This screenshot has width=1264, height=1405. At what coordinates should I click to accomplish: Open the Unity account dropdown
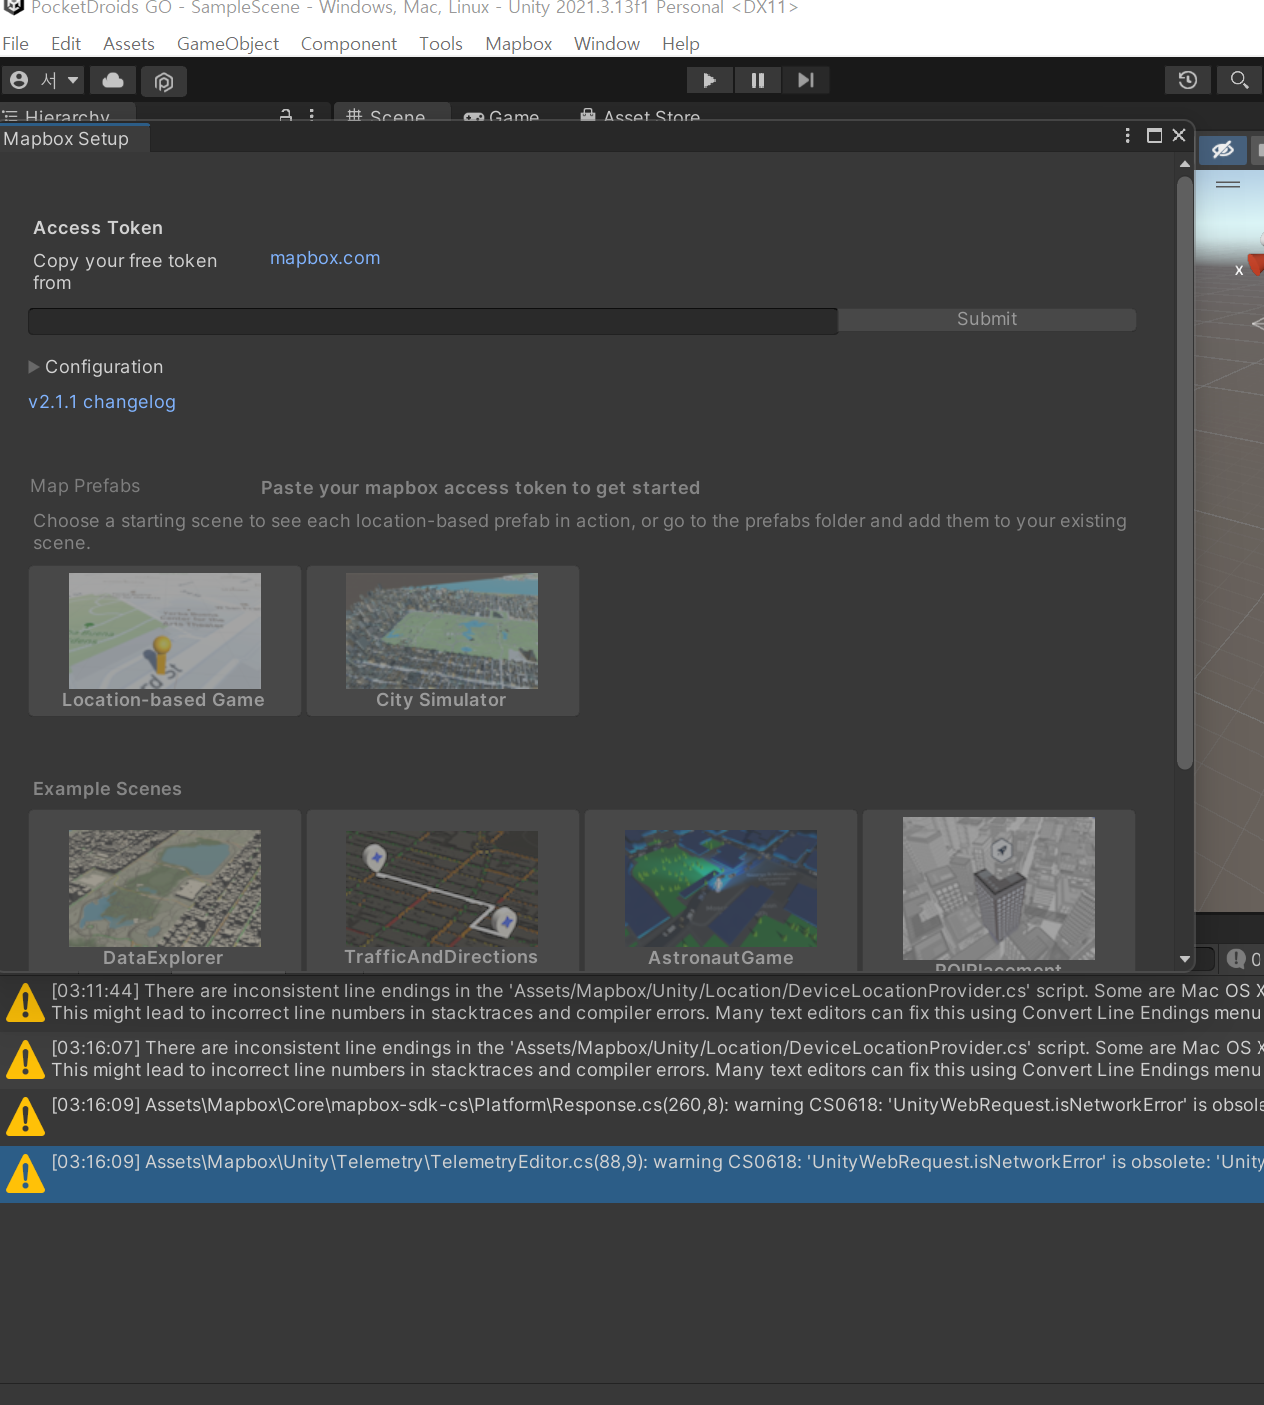tap(44, 80)
